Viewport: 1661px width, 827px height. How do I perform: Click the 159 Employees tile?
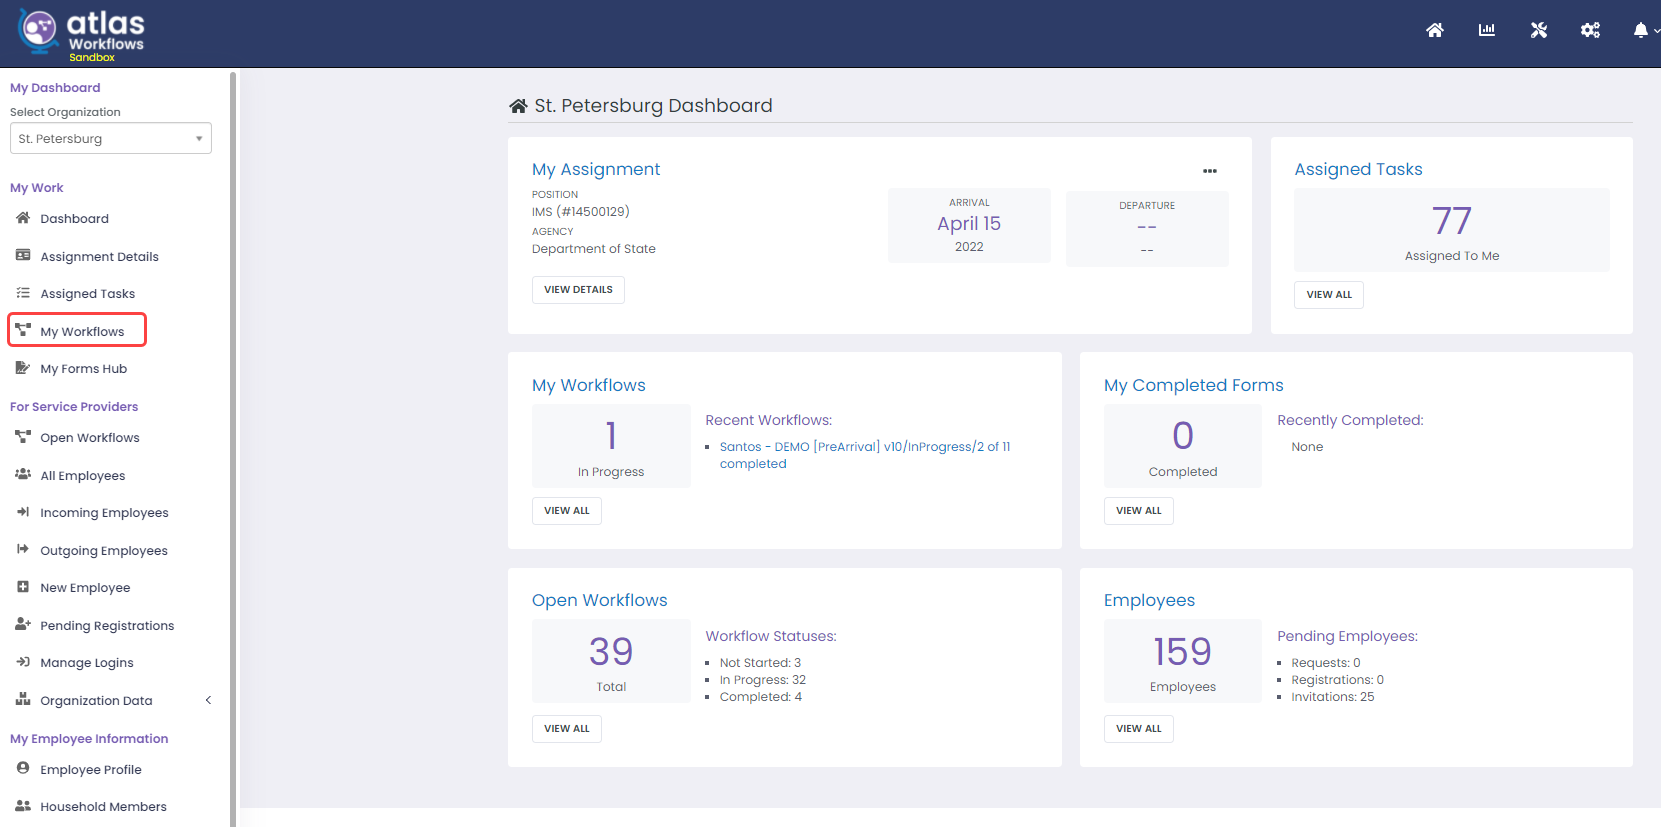pyautogui.click(x=1183, y=661)
